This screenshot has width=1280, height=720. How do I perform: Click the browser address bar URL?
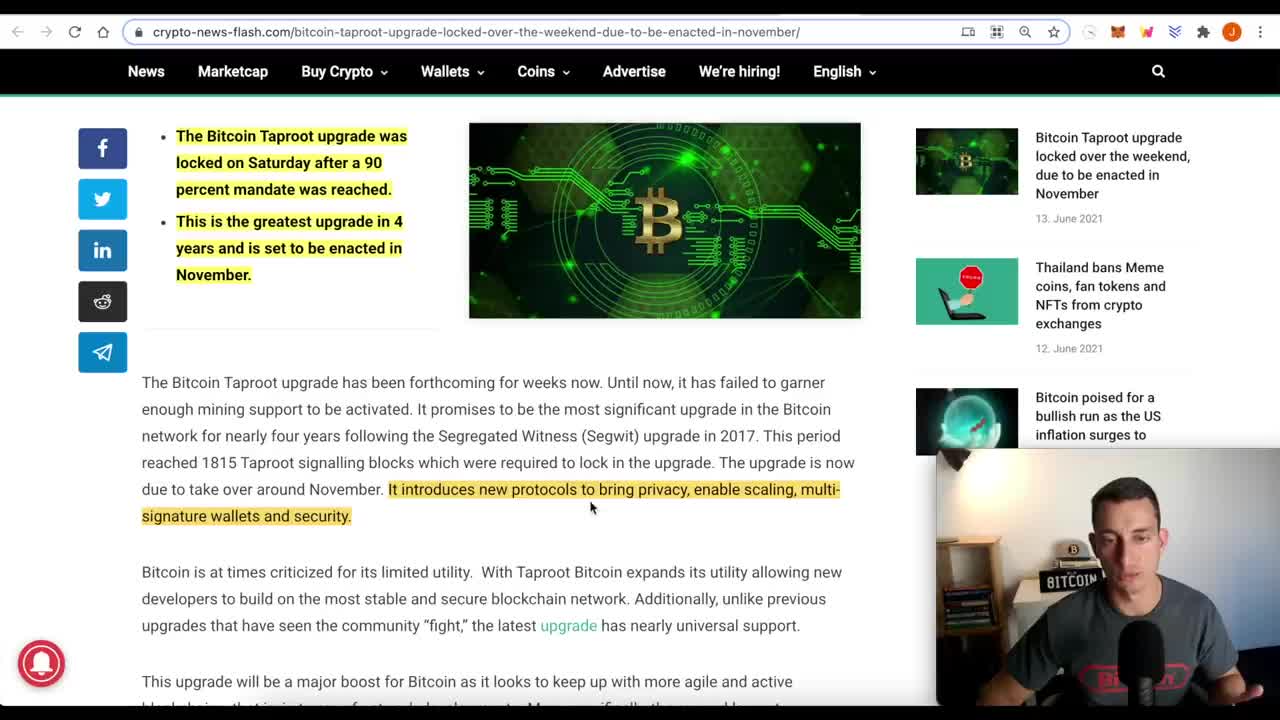click(x=476, y=32)
